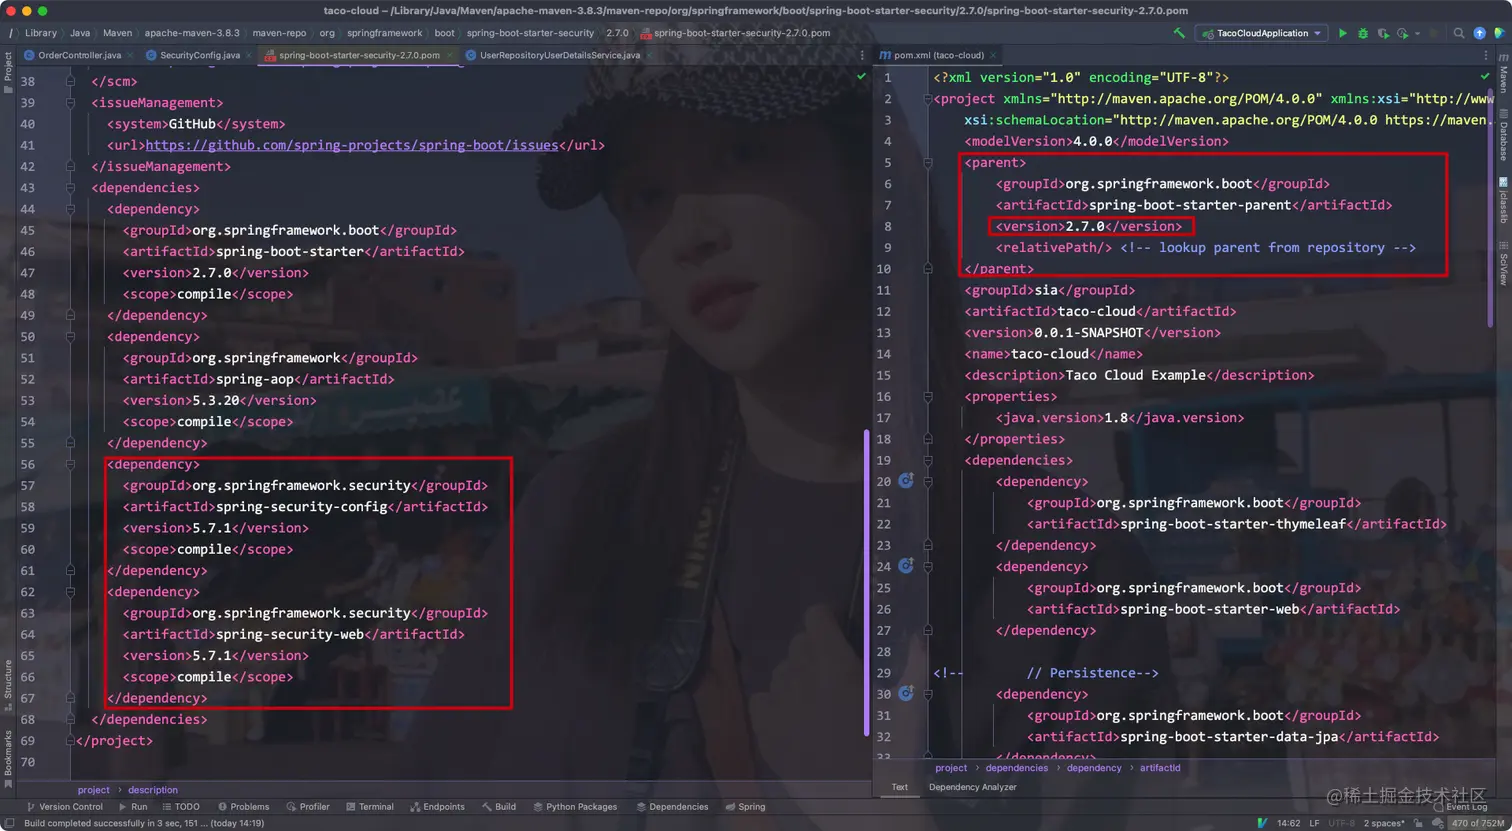
Task: Toggle the file write-lock icon in status bar
Action: [x=1418, y=823]
